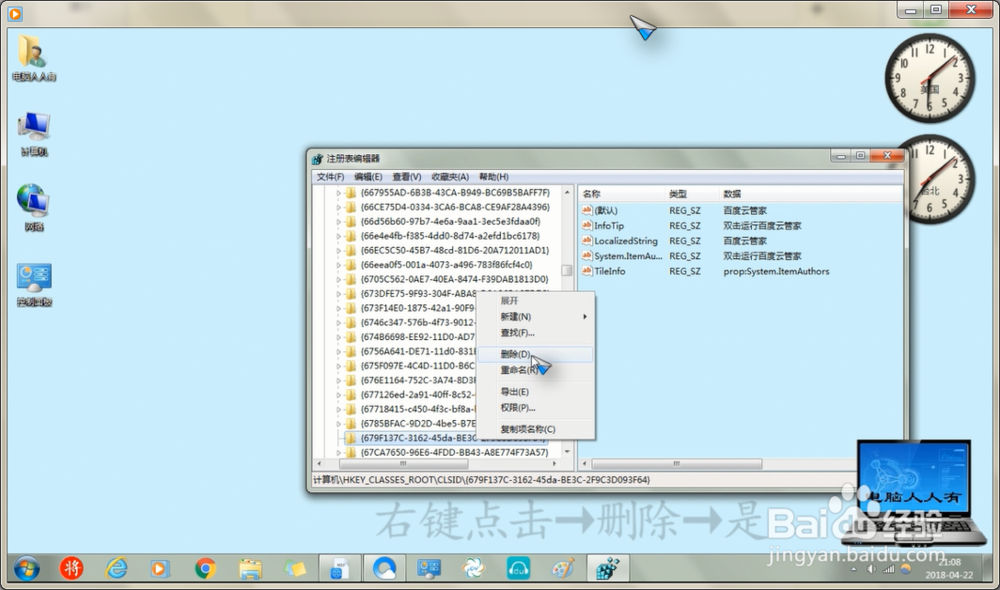
Task: Launch Google Chrome from the taskbar
Action: [x=205, y=568]
